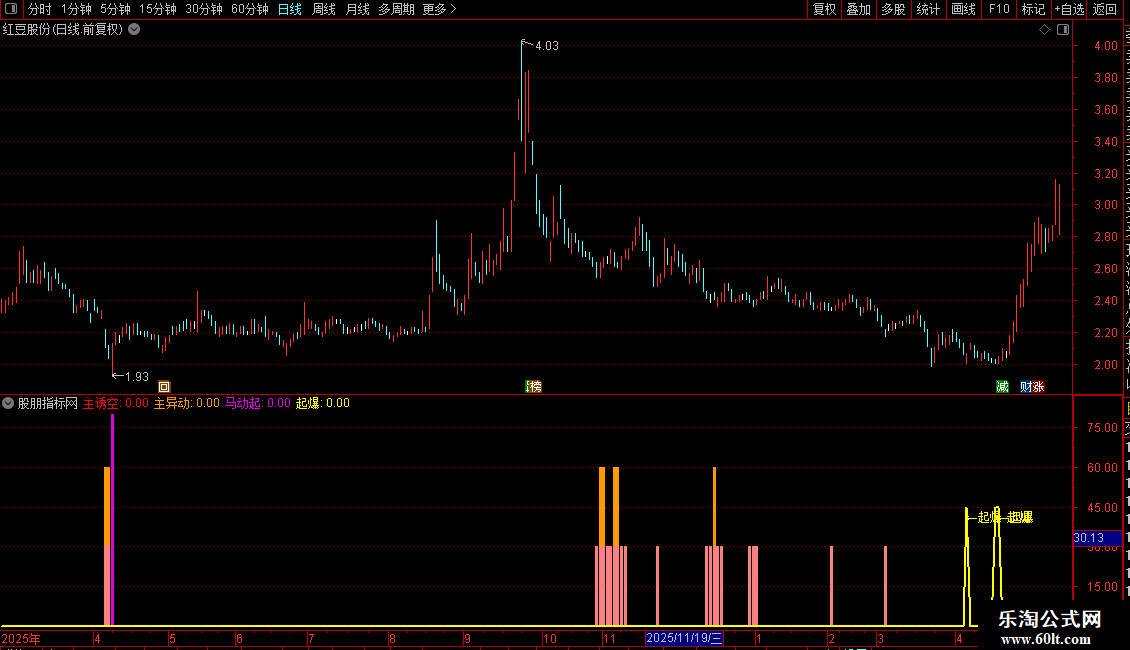1130x650 pixels.
Task: Open F10 company info
Action: click(999, 9)
